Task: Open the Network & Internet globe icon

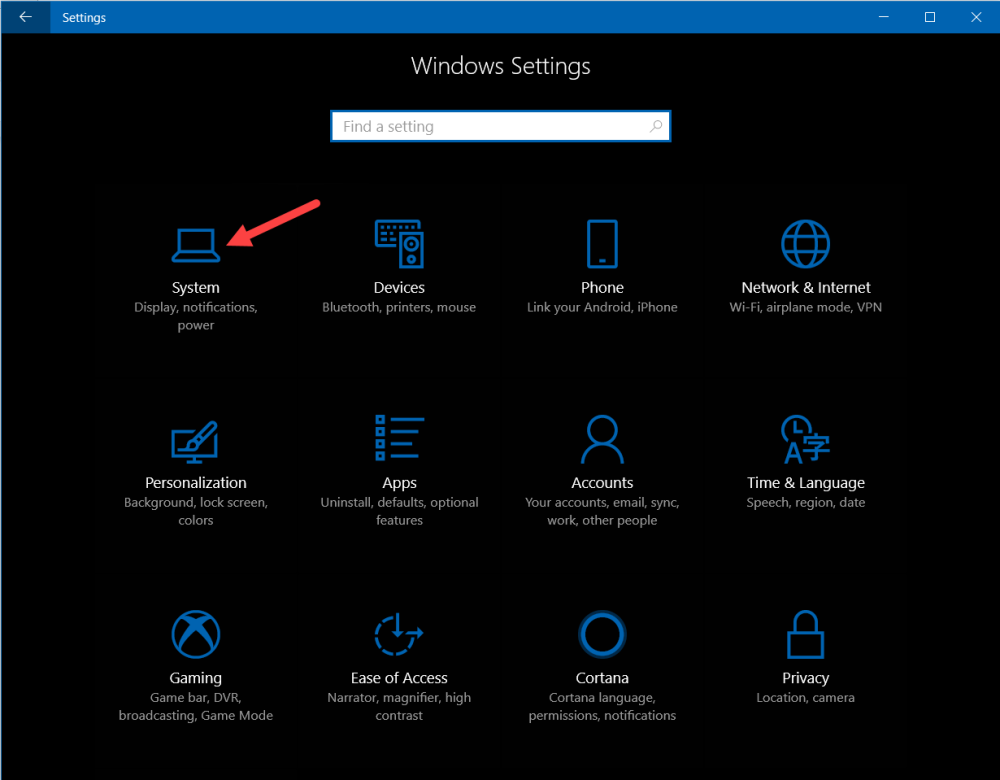Action: [x=805, y=244]
